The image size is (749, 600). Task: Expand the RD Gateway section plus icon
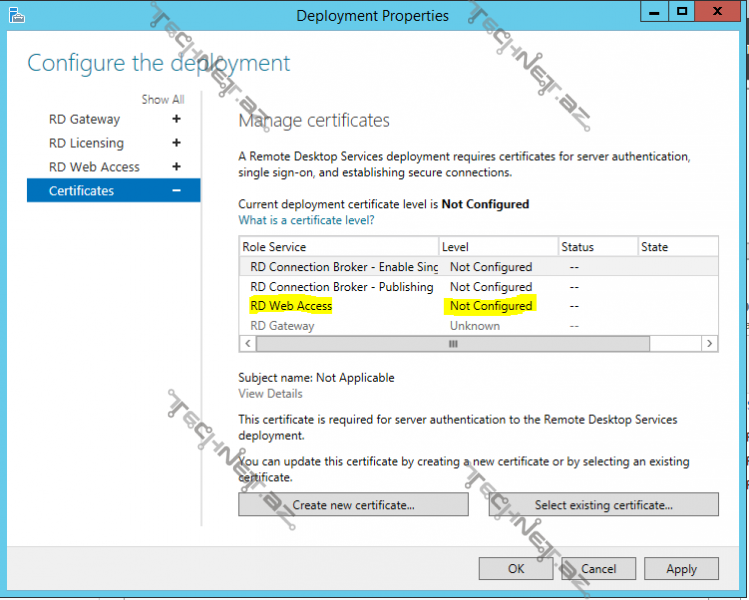(177, 119)
